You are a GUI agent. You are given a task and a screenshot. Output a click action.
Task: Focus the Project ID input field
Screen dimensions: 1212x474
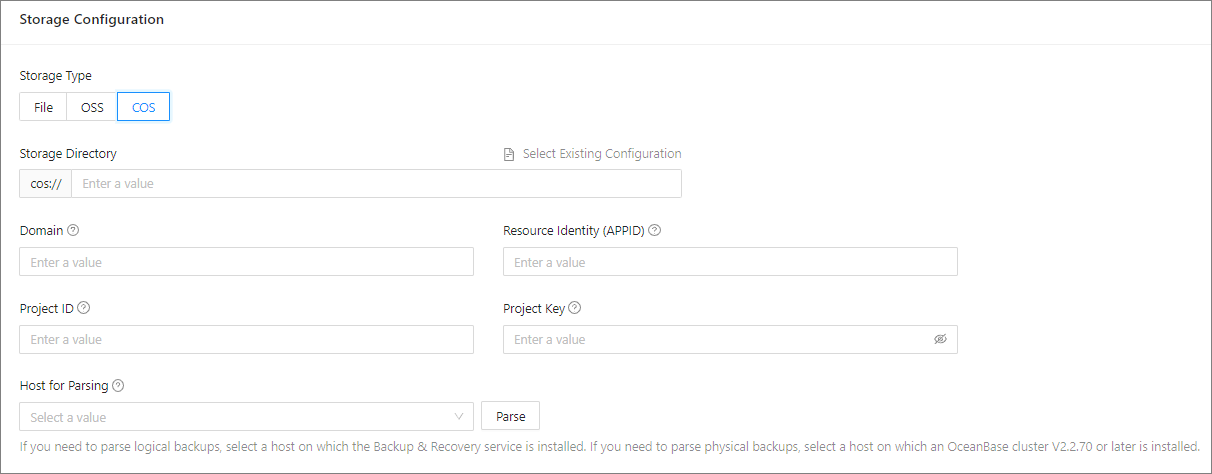coord(246,339)
